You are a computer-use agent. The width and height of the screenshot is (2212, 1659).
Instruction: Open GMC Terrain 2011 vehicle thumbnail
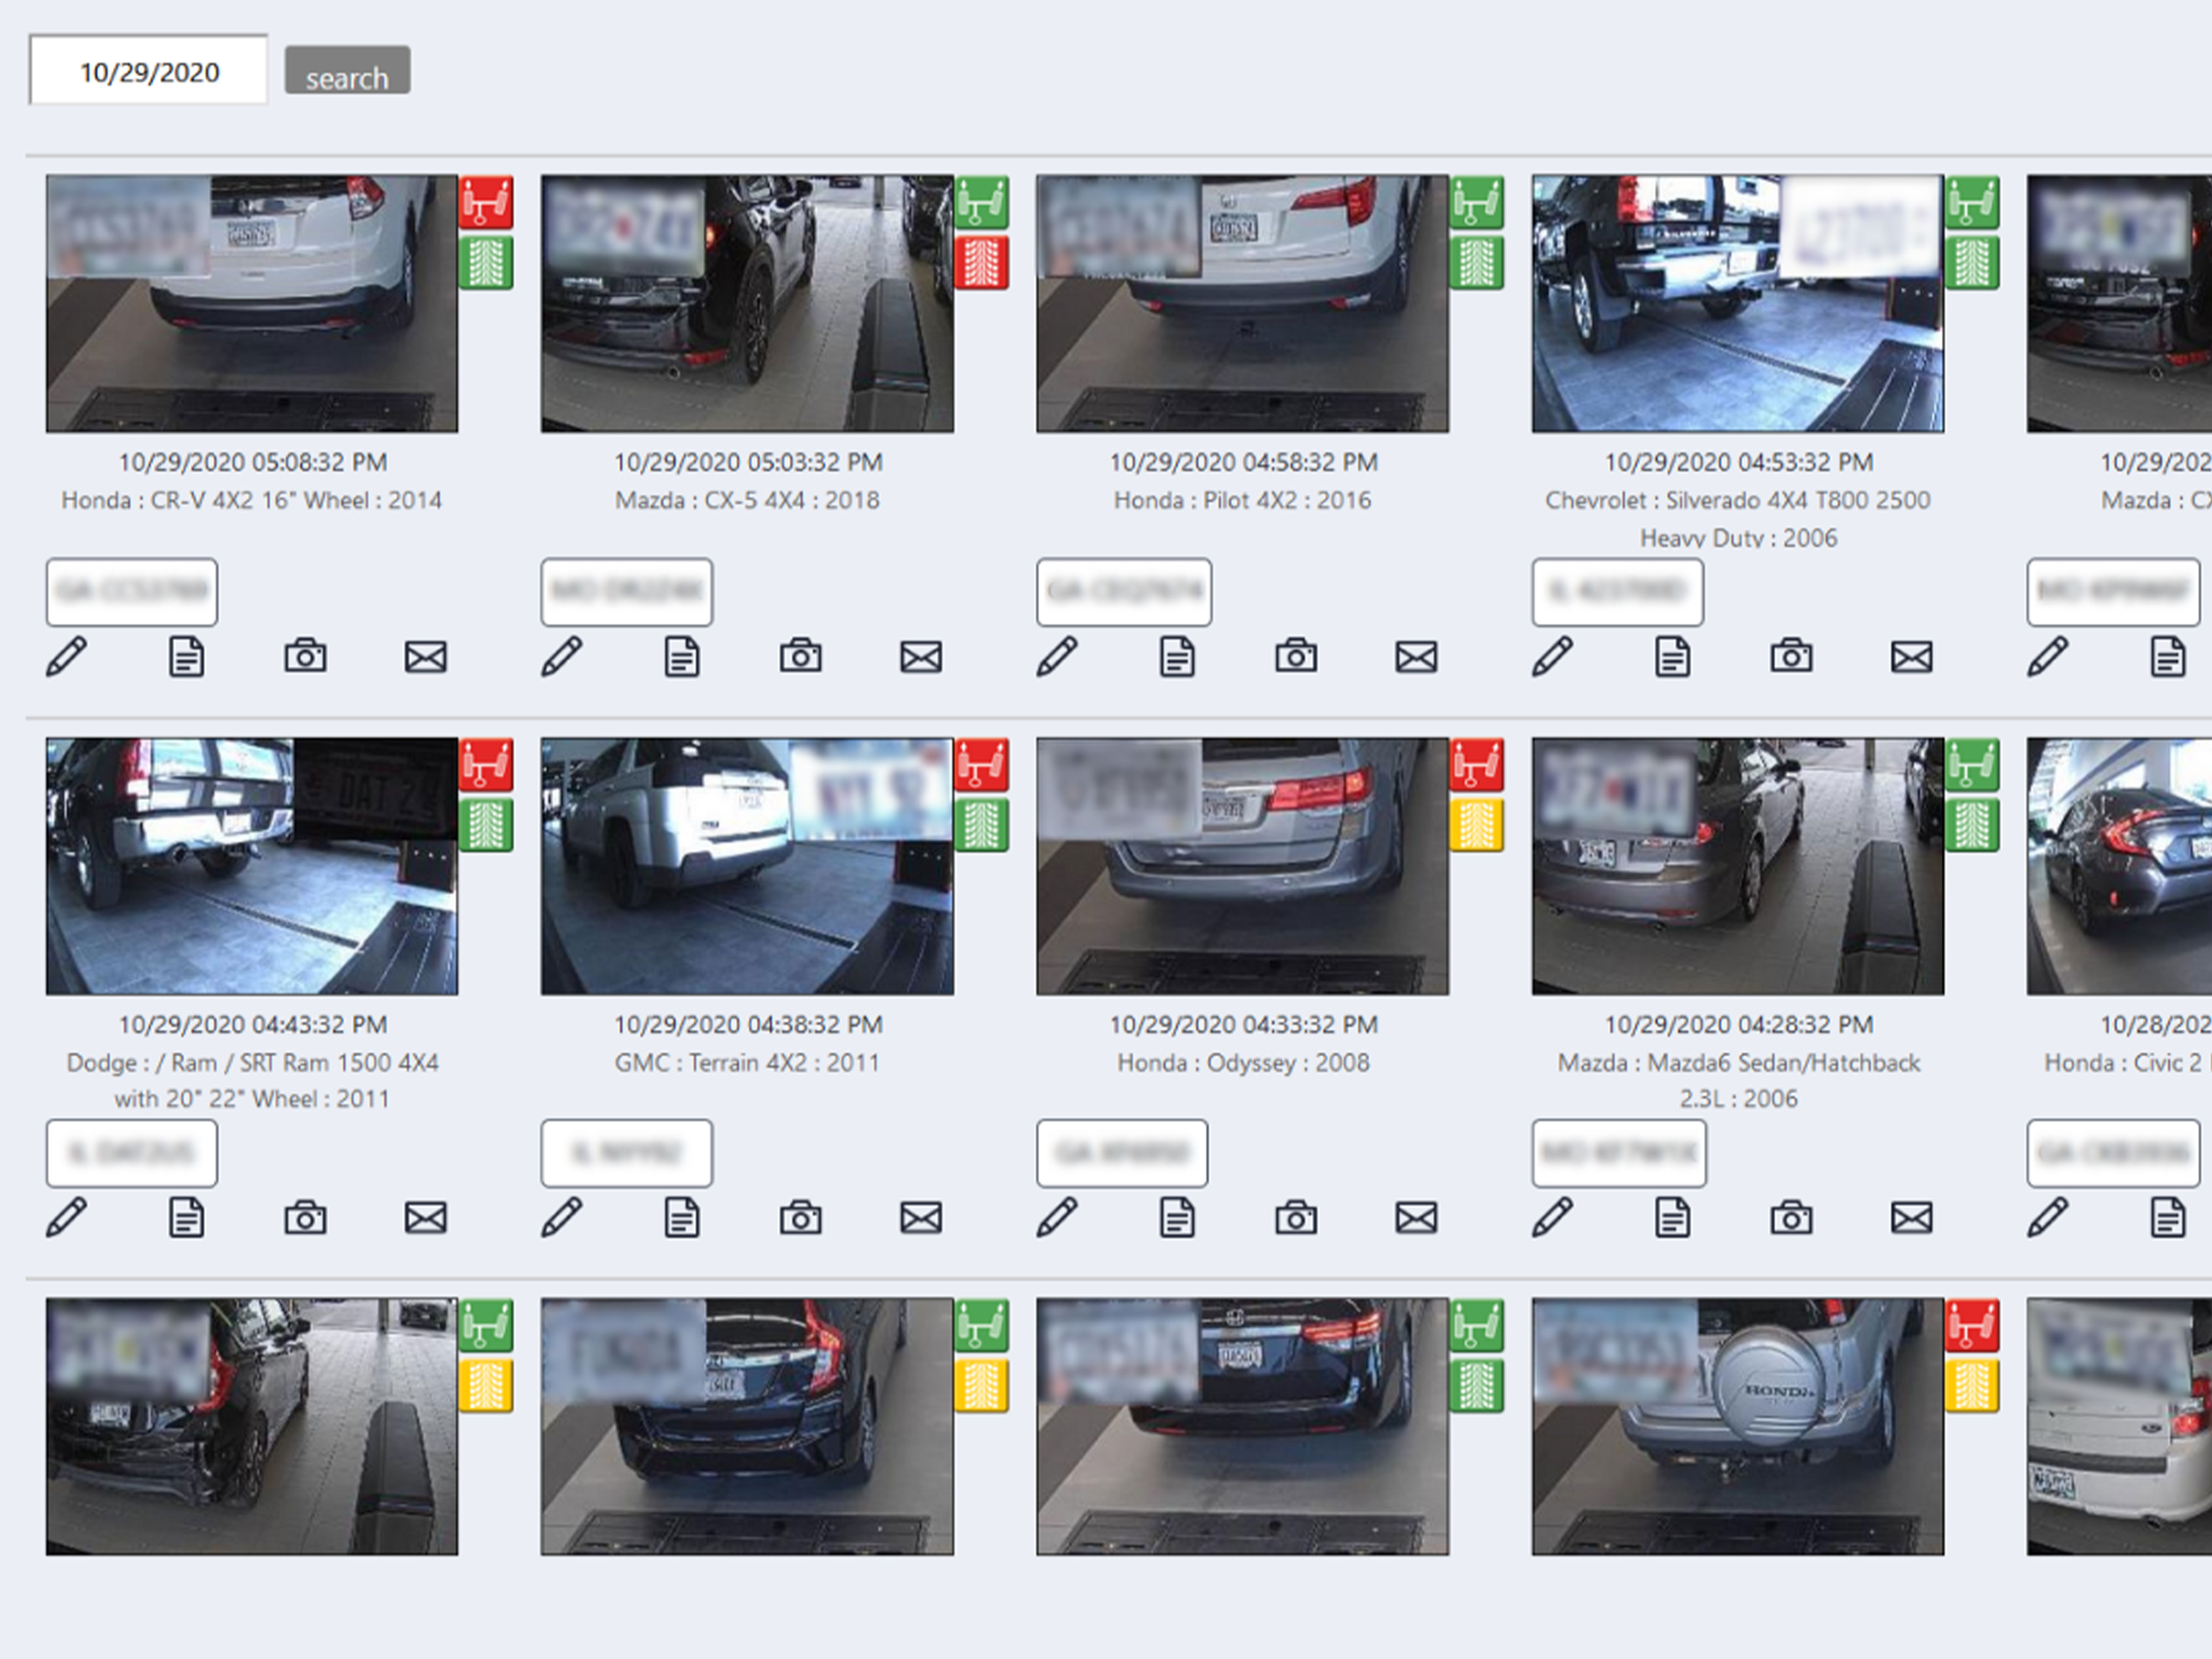tap(747, 866)
